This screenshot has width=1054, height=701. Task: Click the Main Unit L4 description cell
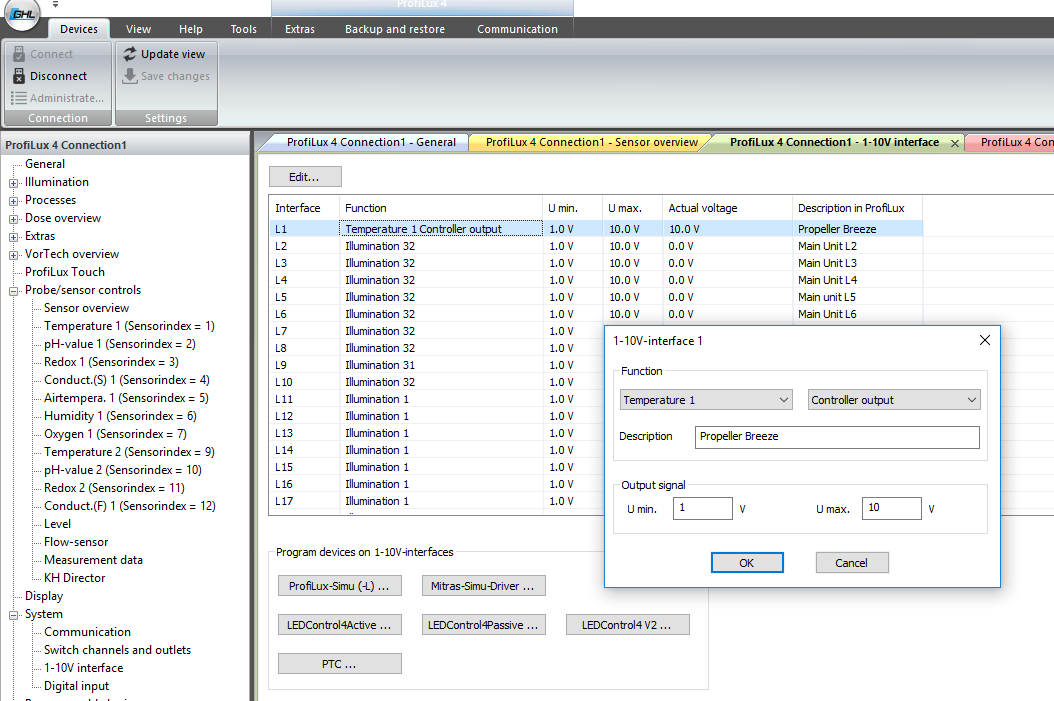tap(827, 280)
